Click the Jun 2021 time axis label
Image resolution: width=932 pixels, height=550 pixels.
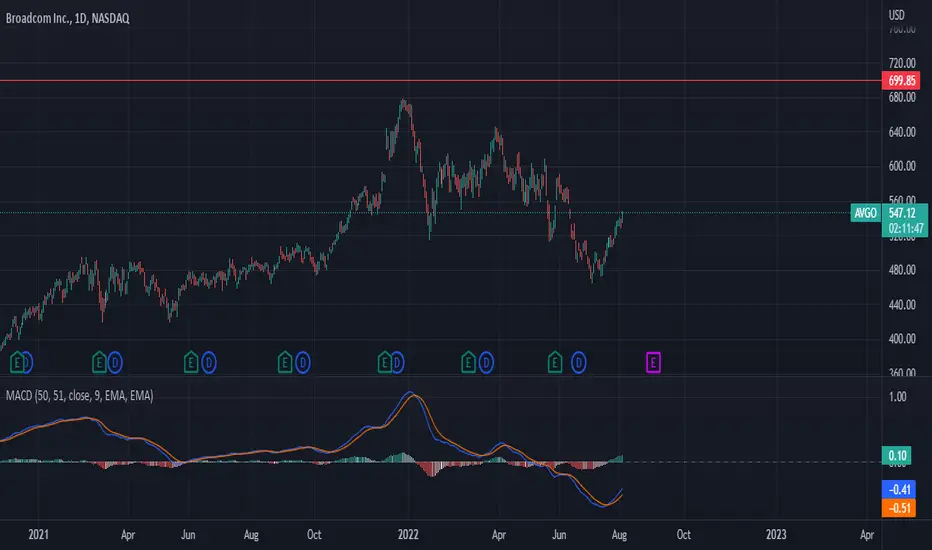tap(188, 535)
